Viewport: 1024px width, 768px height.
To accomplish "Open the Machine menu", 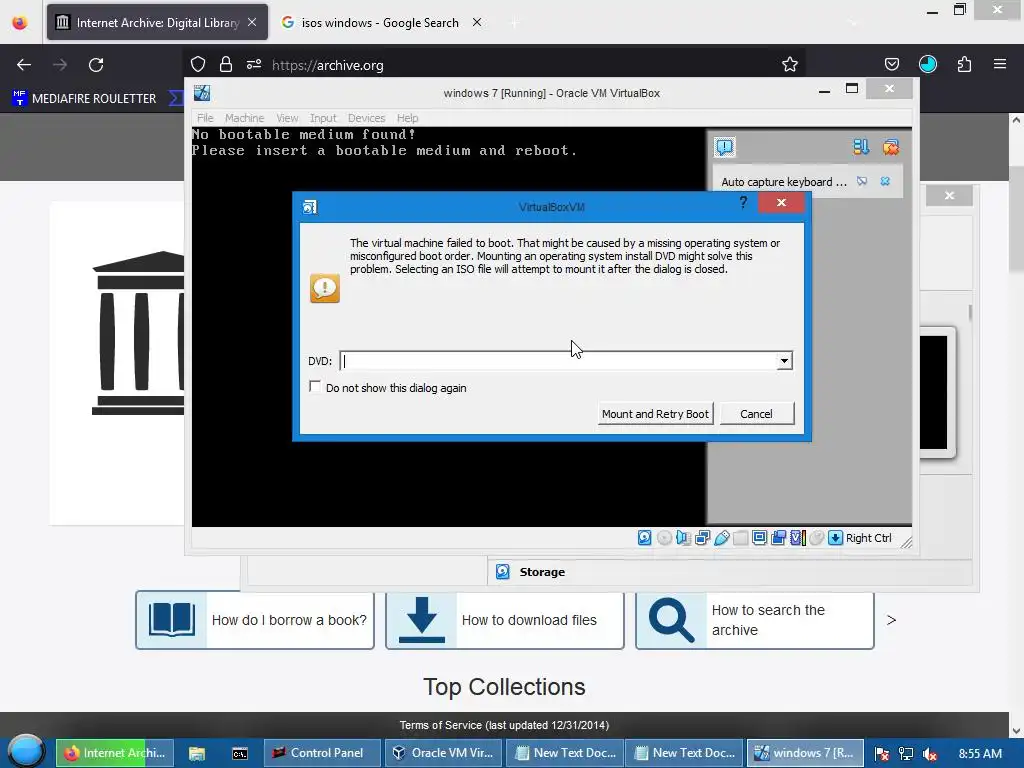I will pyautogui.click(x=244, y=118).
